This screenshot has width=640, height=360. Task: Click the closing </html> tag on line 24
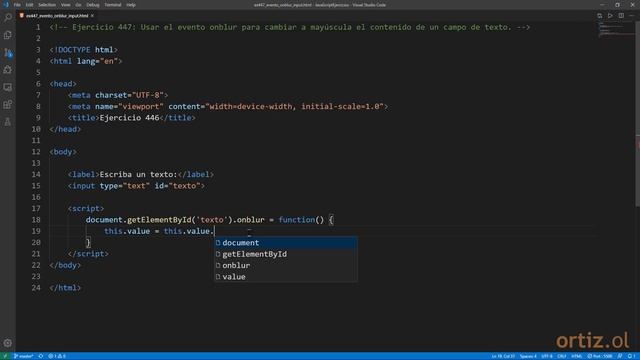click(x=65, y=288)
